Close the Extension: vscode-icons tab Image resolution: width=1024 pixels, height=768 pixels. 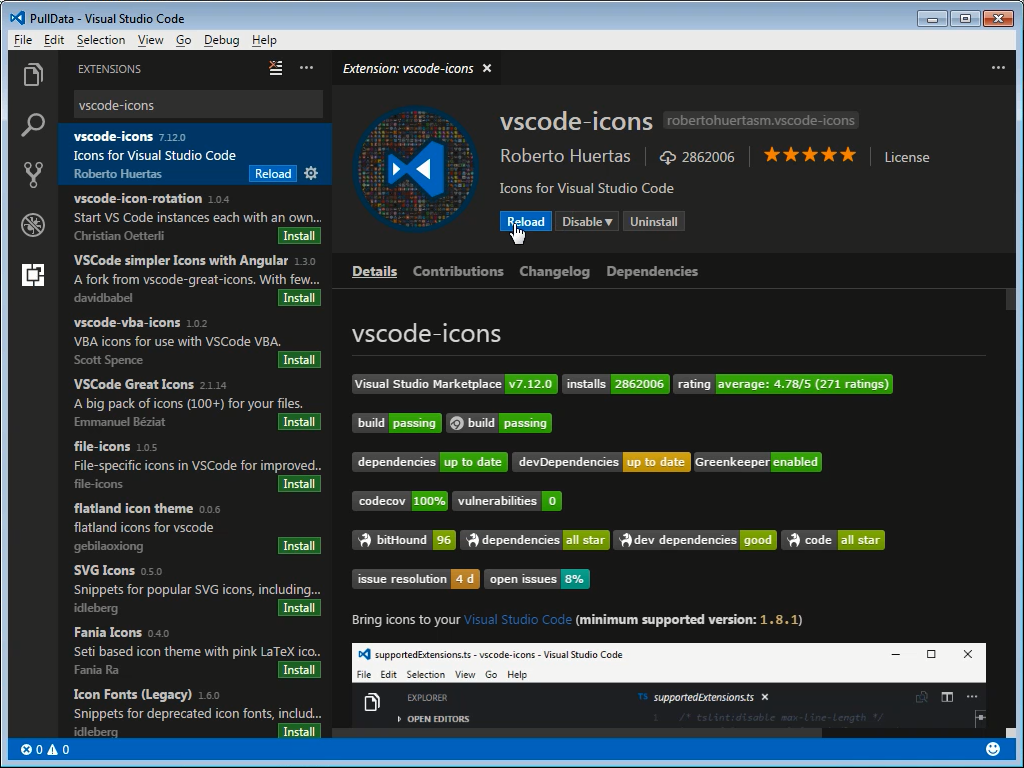click(x=487, y=69)
